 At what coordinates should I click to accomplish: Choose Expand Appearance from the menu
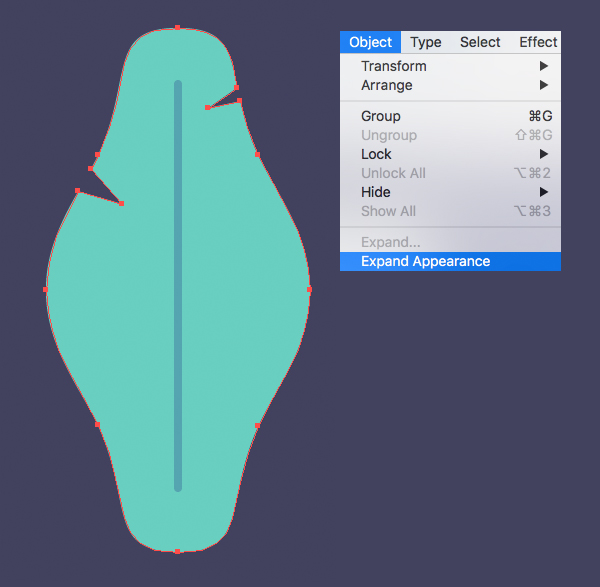coord(426,261)
